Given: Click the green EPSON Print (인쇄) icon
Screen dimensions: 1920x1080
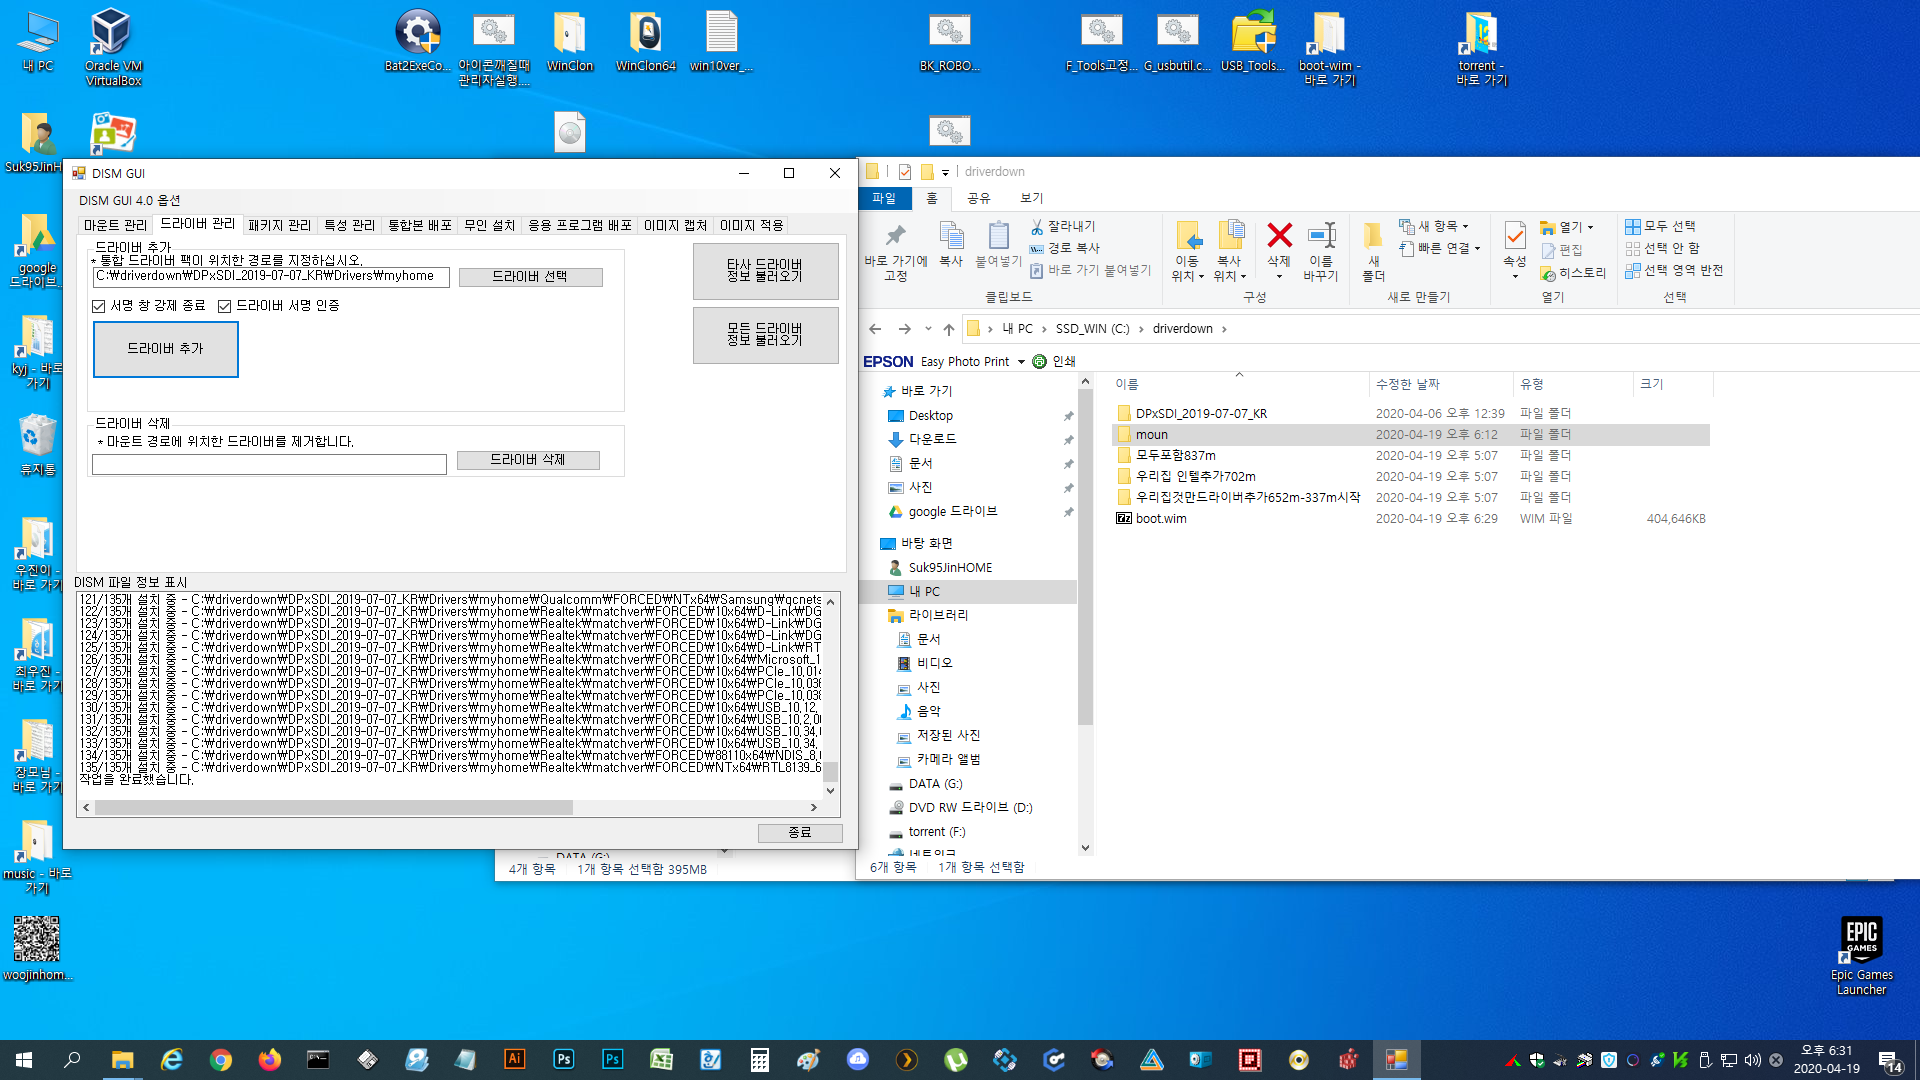Looking at the screenshot, I should (x=1039, y=361).
